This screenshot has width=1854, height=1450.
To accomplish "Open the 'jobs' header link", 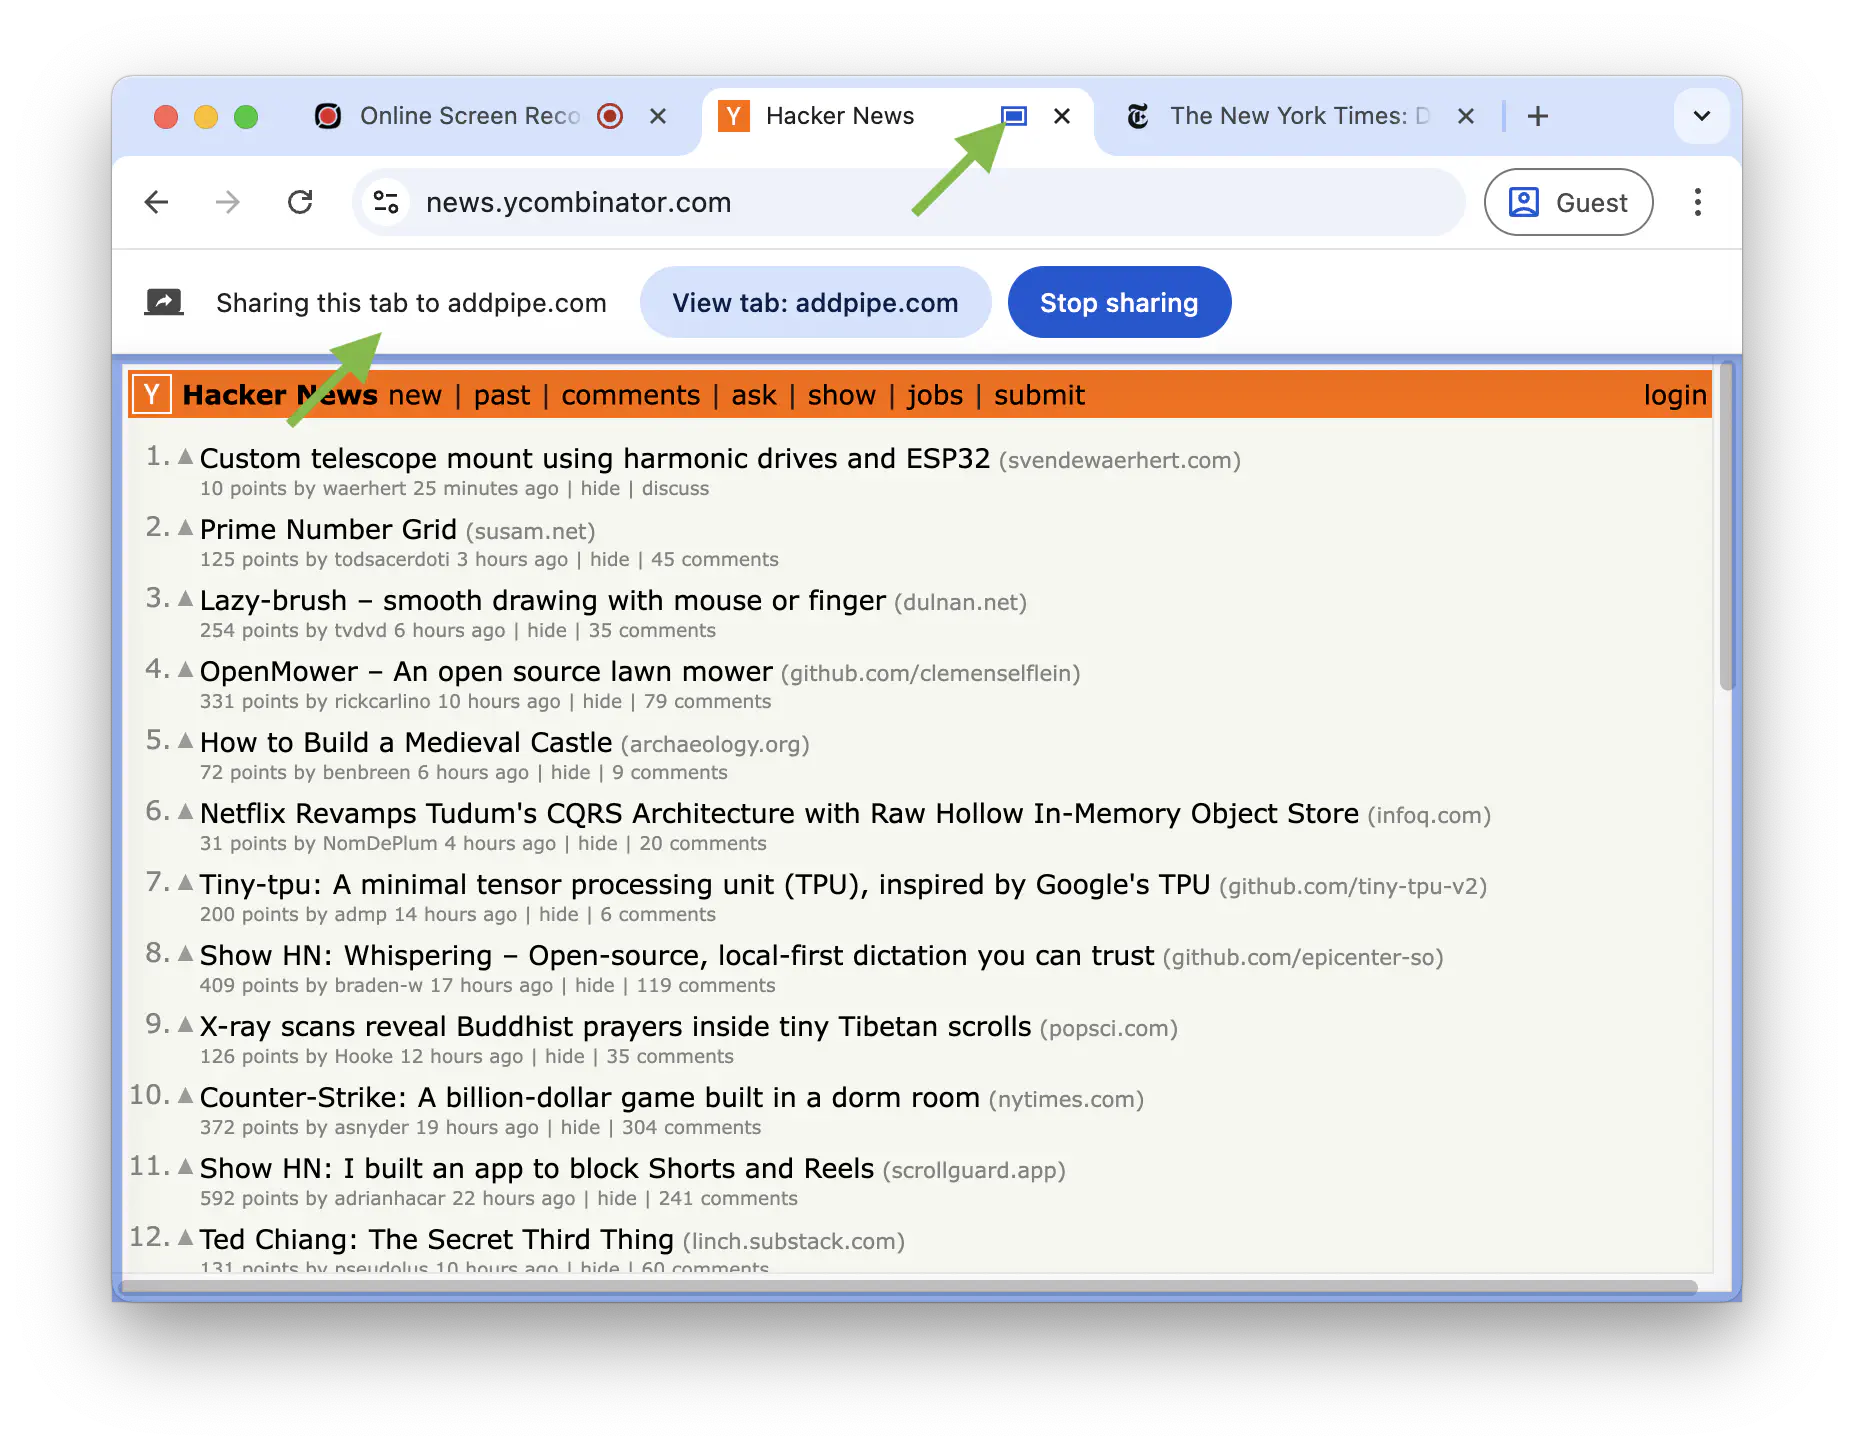I will point(935,395).
